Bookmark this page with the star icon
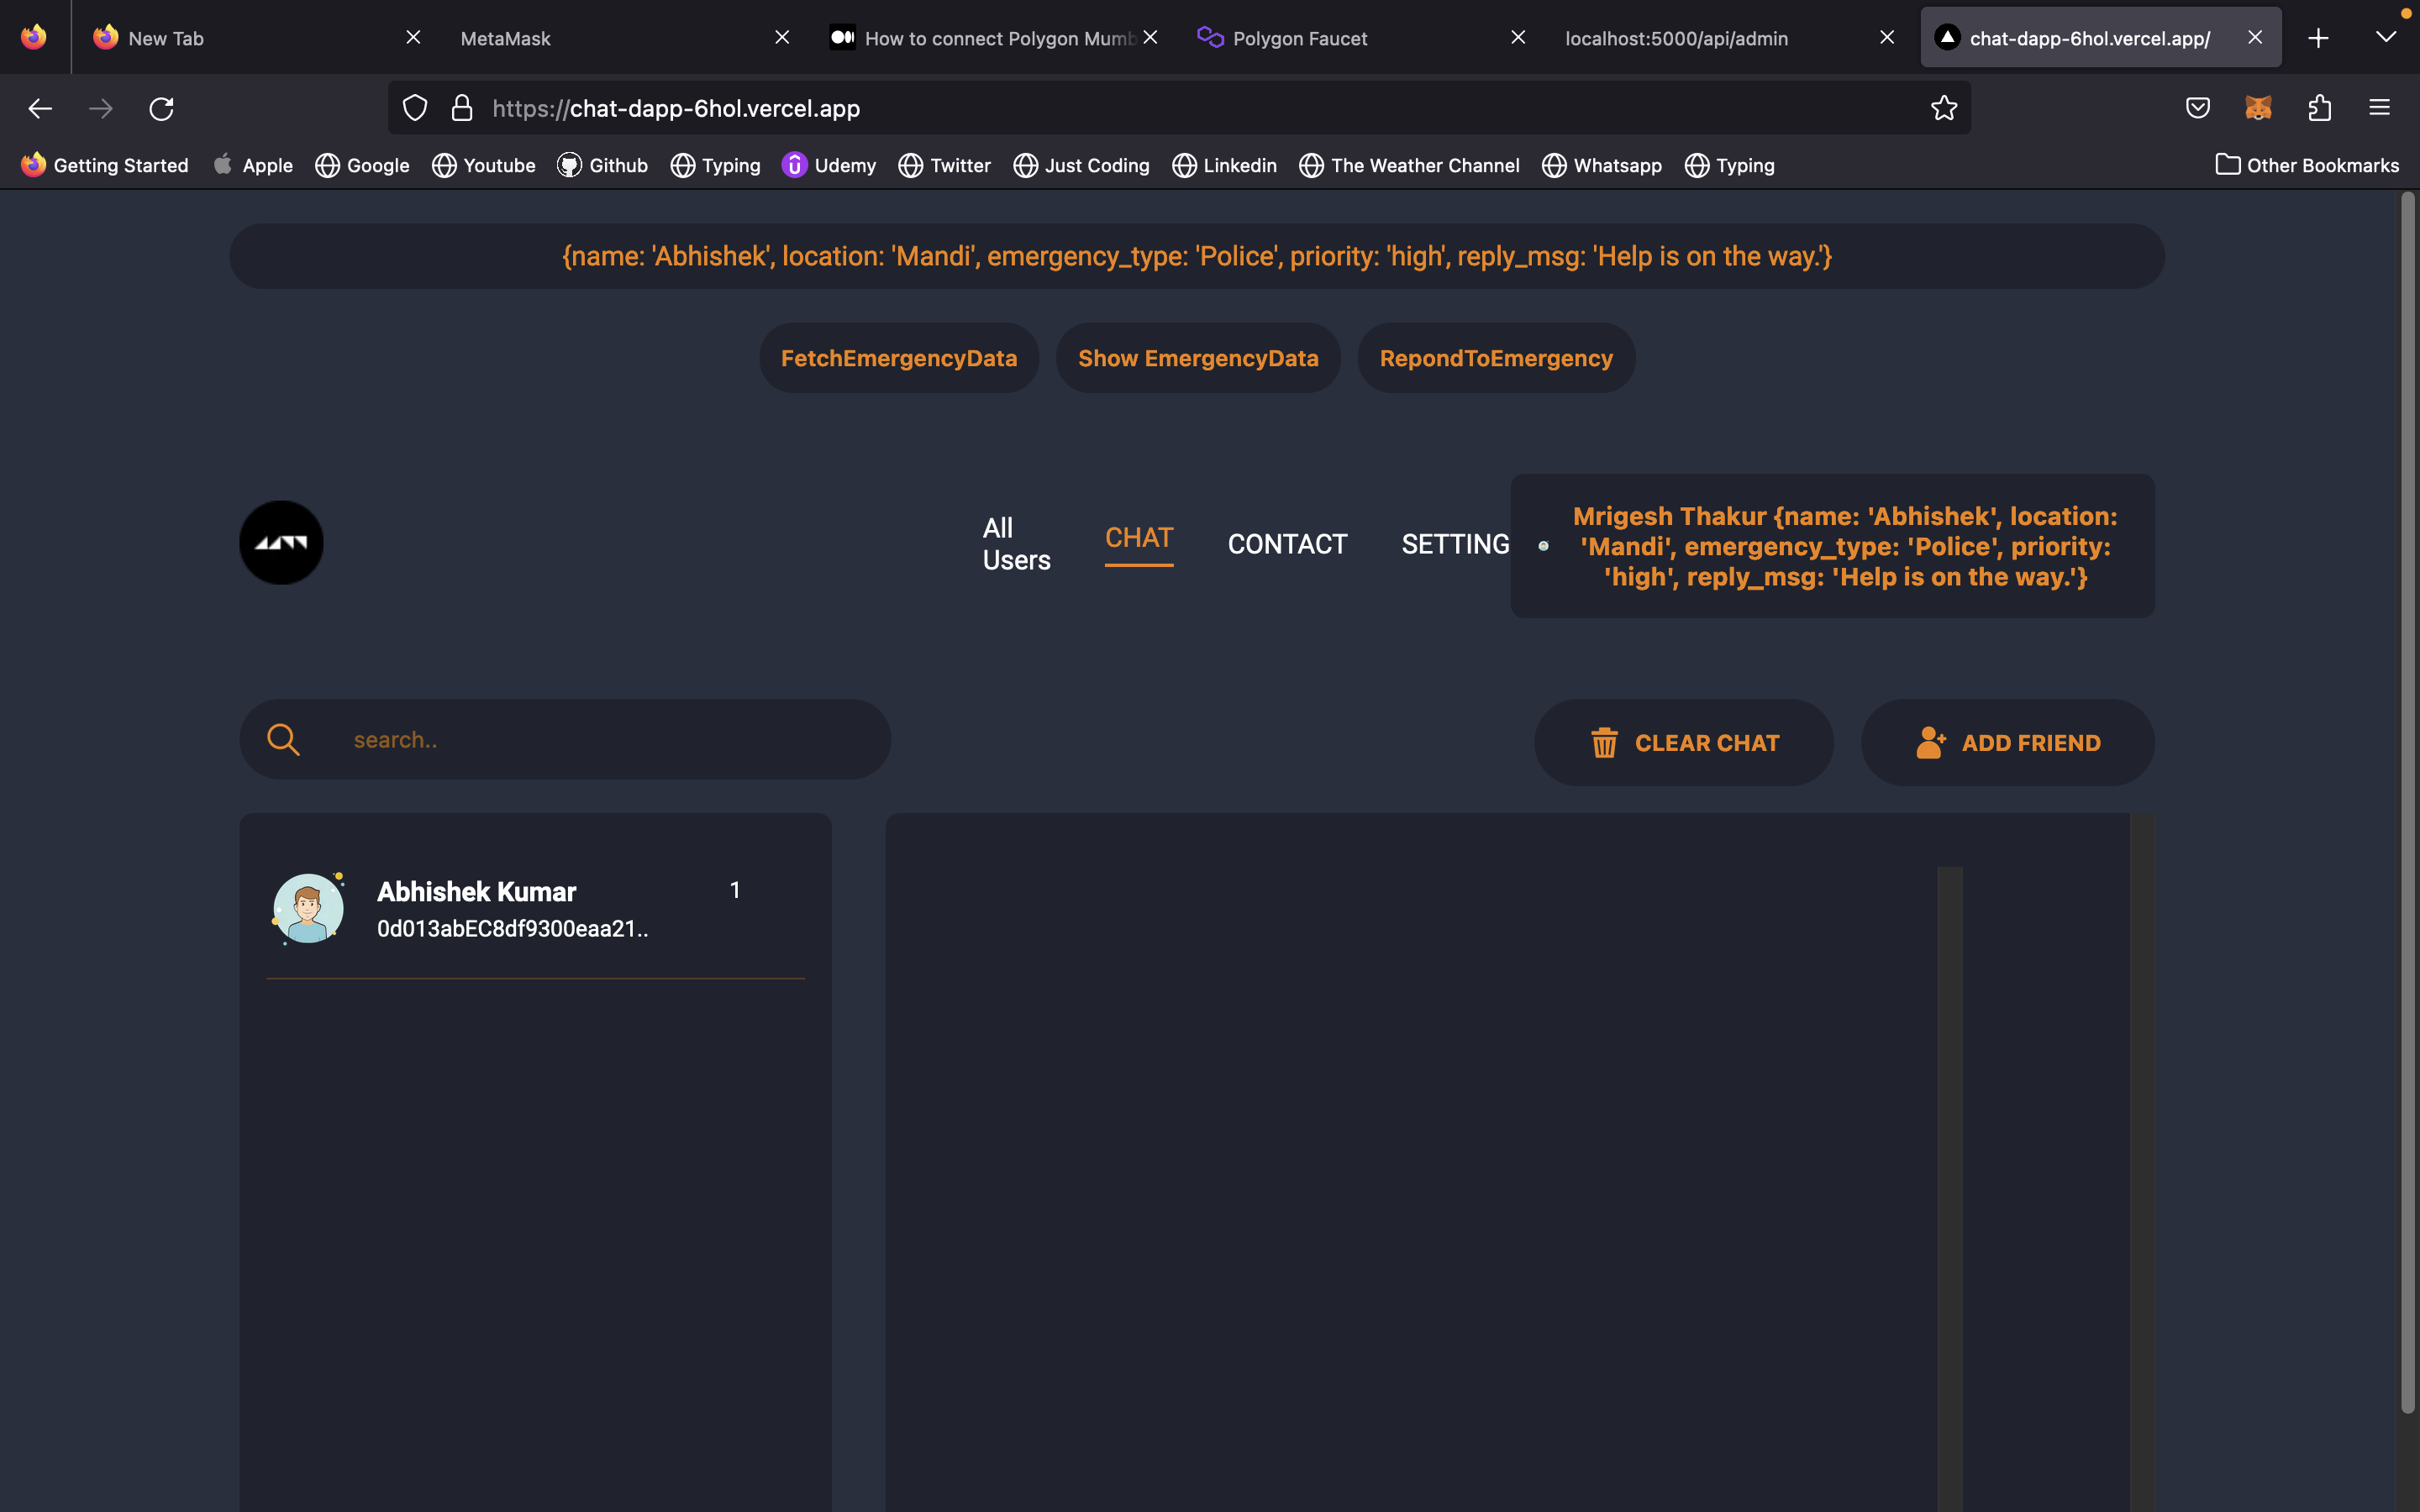 pyautogui.click(x=1943, y=108)
